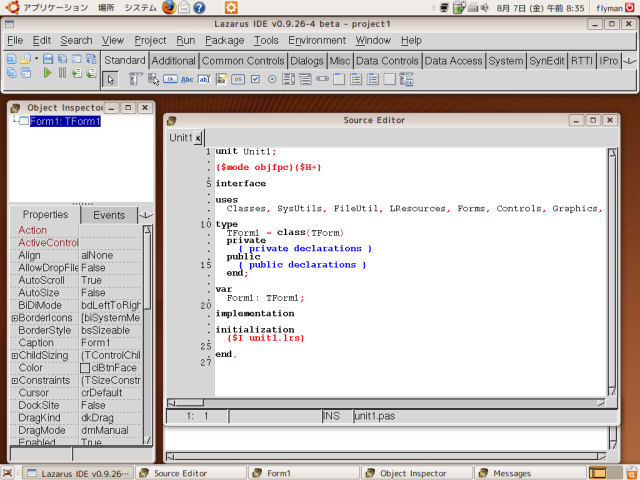Pick the TLabel Abc component icon
The height and width of the screenshot is (480, 640).
(x=187, y=79)
